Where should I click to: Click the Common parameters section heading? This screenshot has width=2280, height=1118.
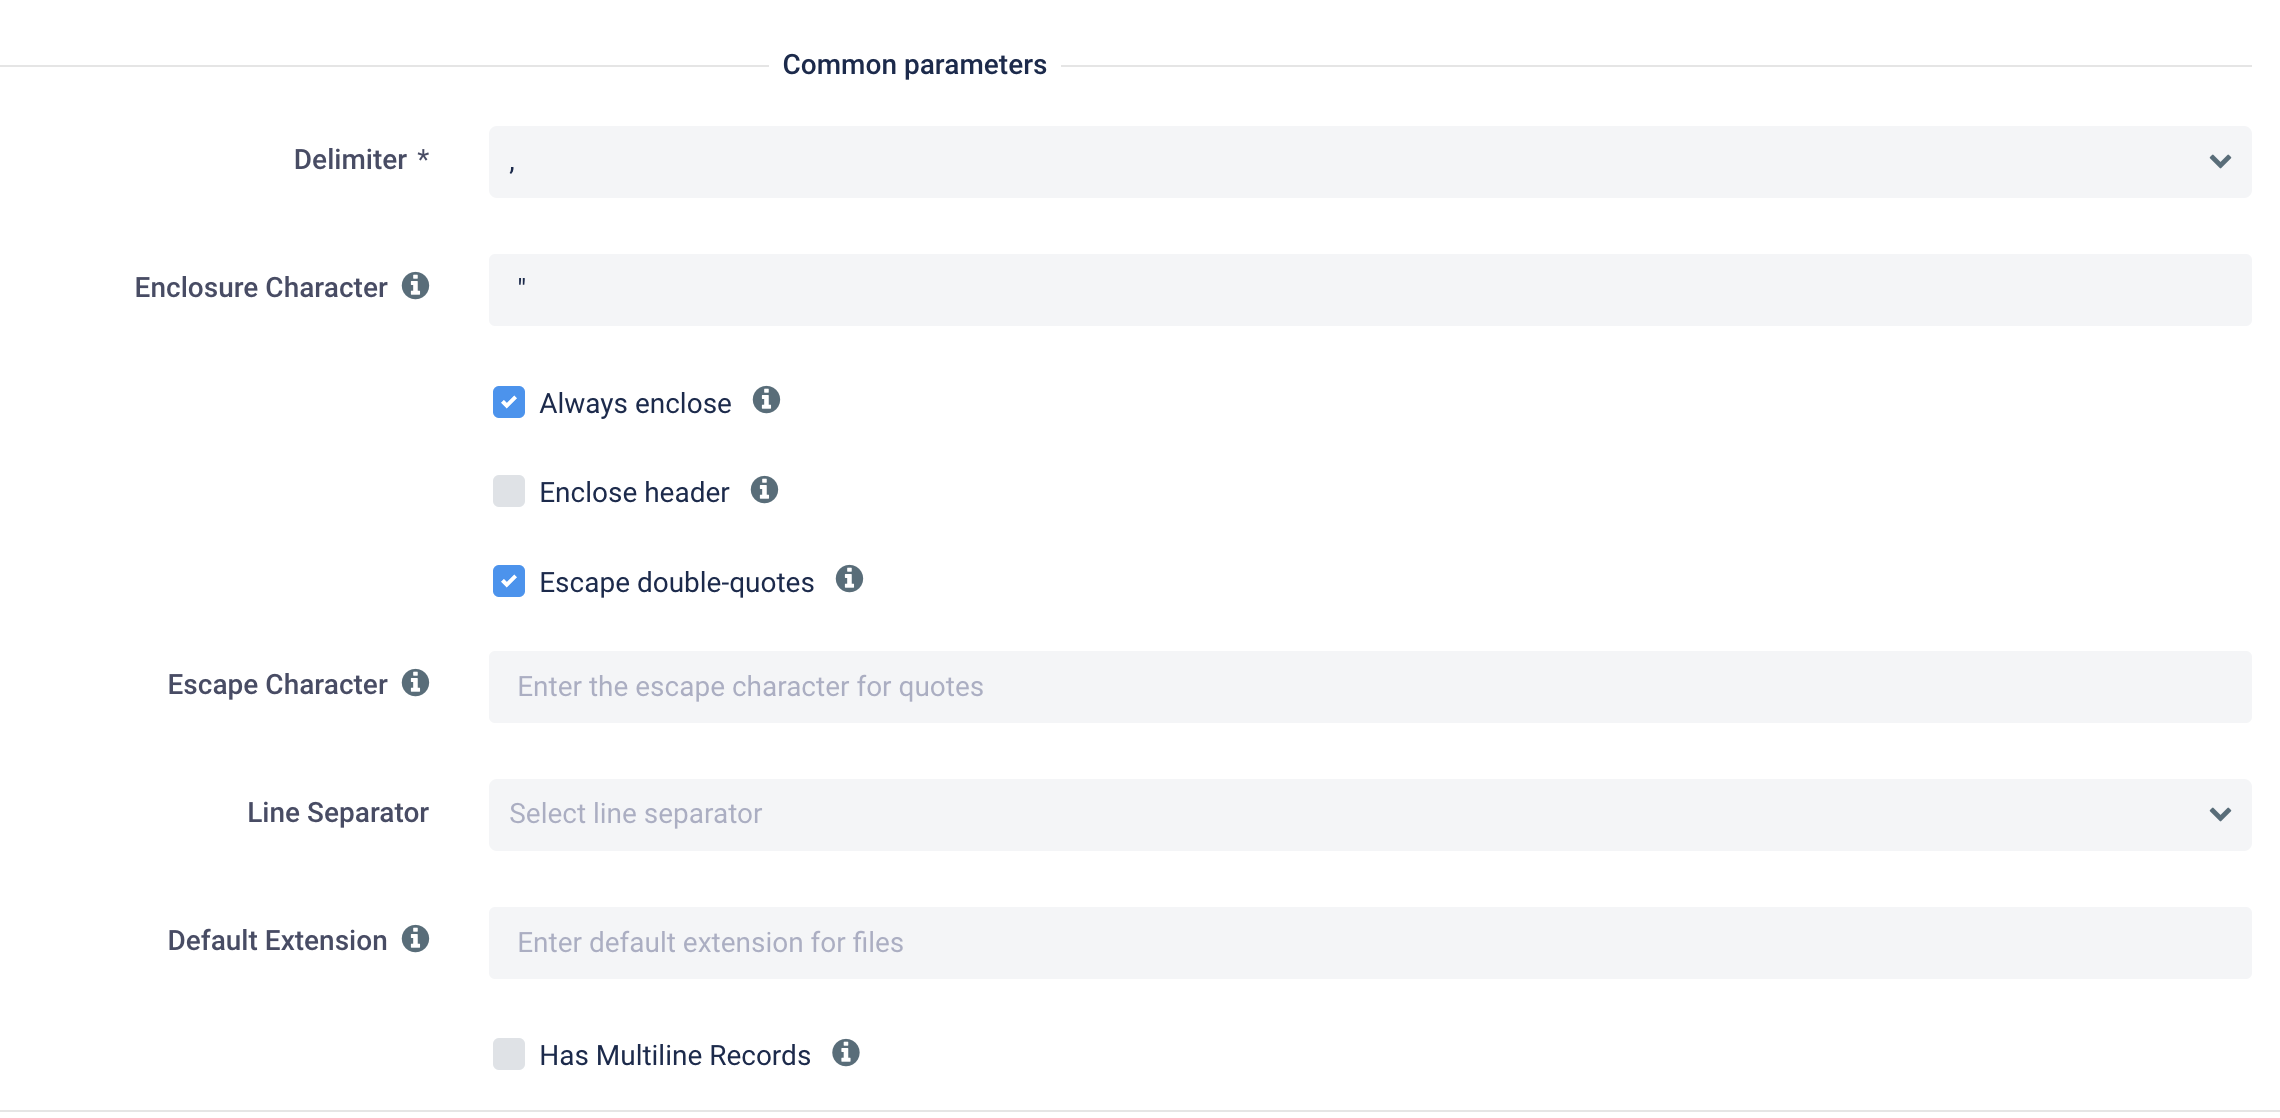coord(914,65)
